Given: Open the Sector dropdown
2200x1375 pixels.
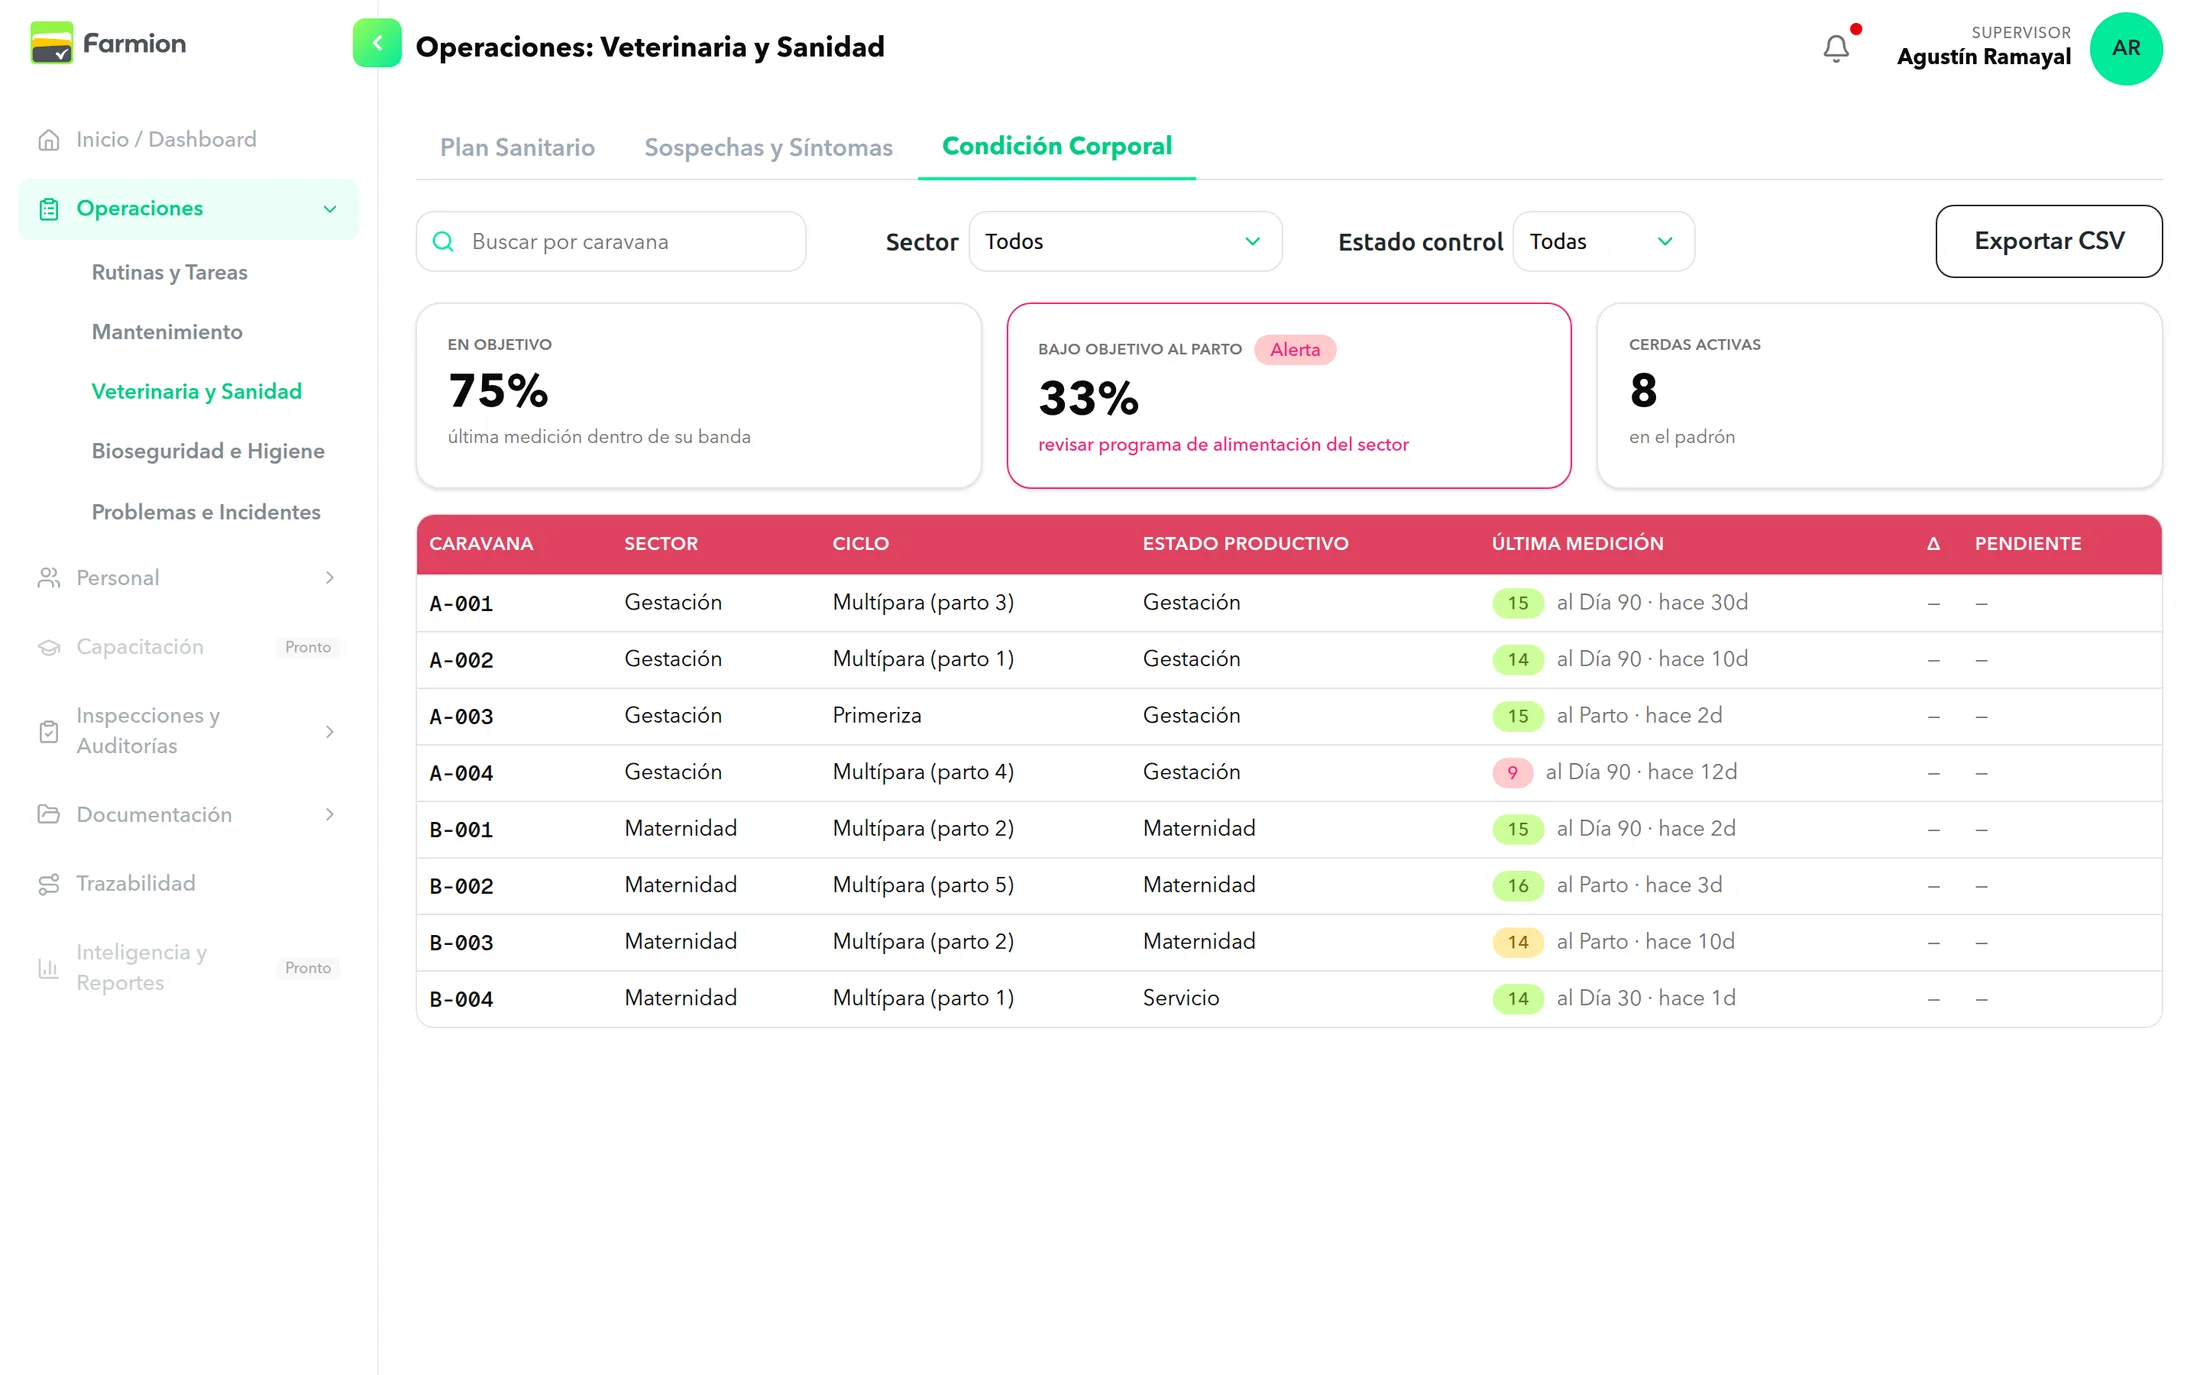Looking at the screenshot, I should 1125,241.
